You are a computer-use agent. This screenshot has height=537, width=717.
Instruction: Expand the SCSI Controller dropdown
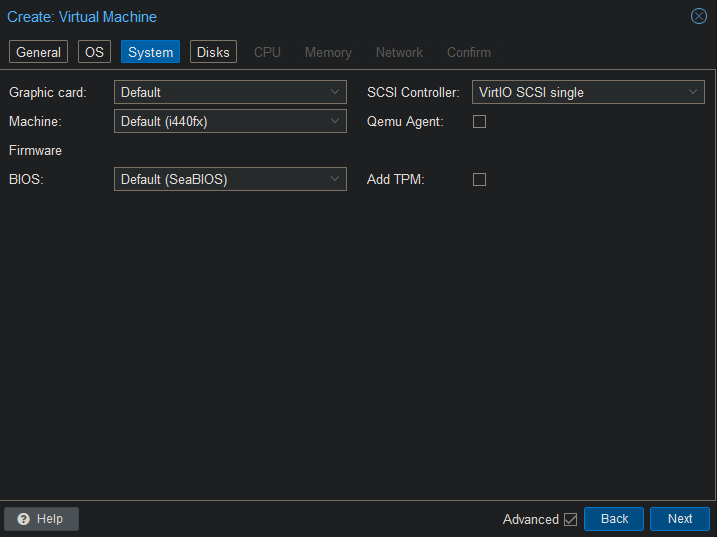click(588, 92)
